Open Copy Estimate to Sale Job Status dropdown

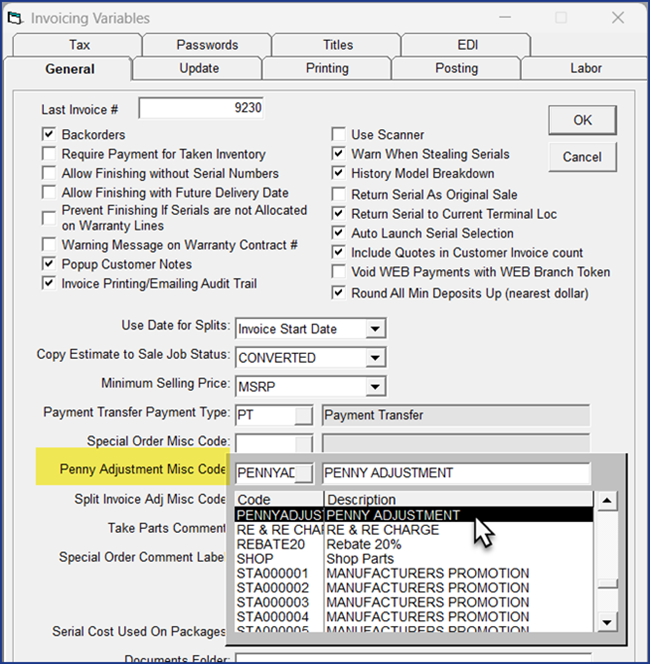tap(375, 357)
